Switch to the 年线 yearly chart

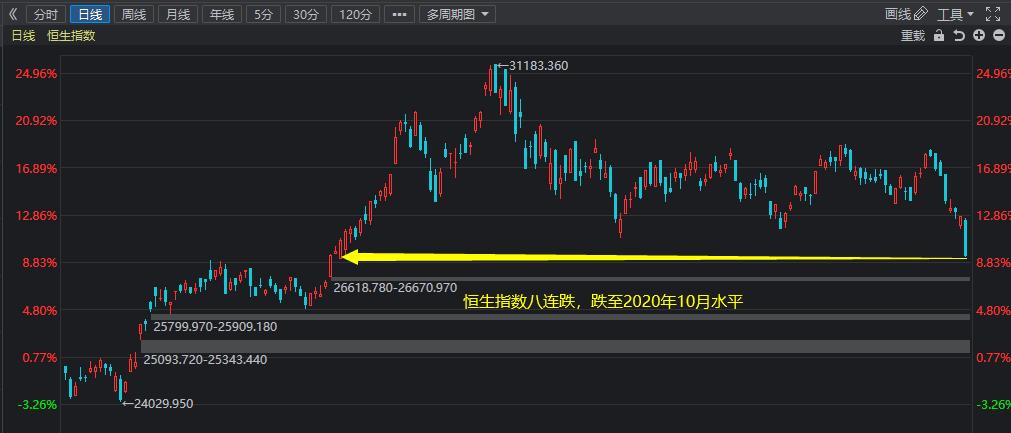coord(221,14)
